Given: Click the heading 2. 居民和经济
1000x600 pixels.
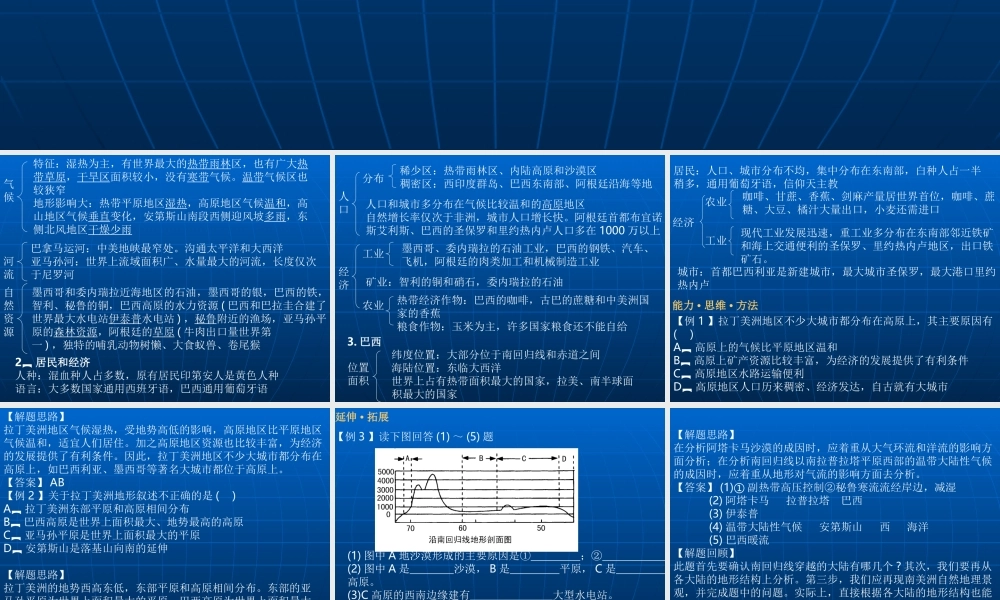Looking at the screenshot, I should tap(52, 362).
